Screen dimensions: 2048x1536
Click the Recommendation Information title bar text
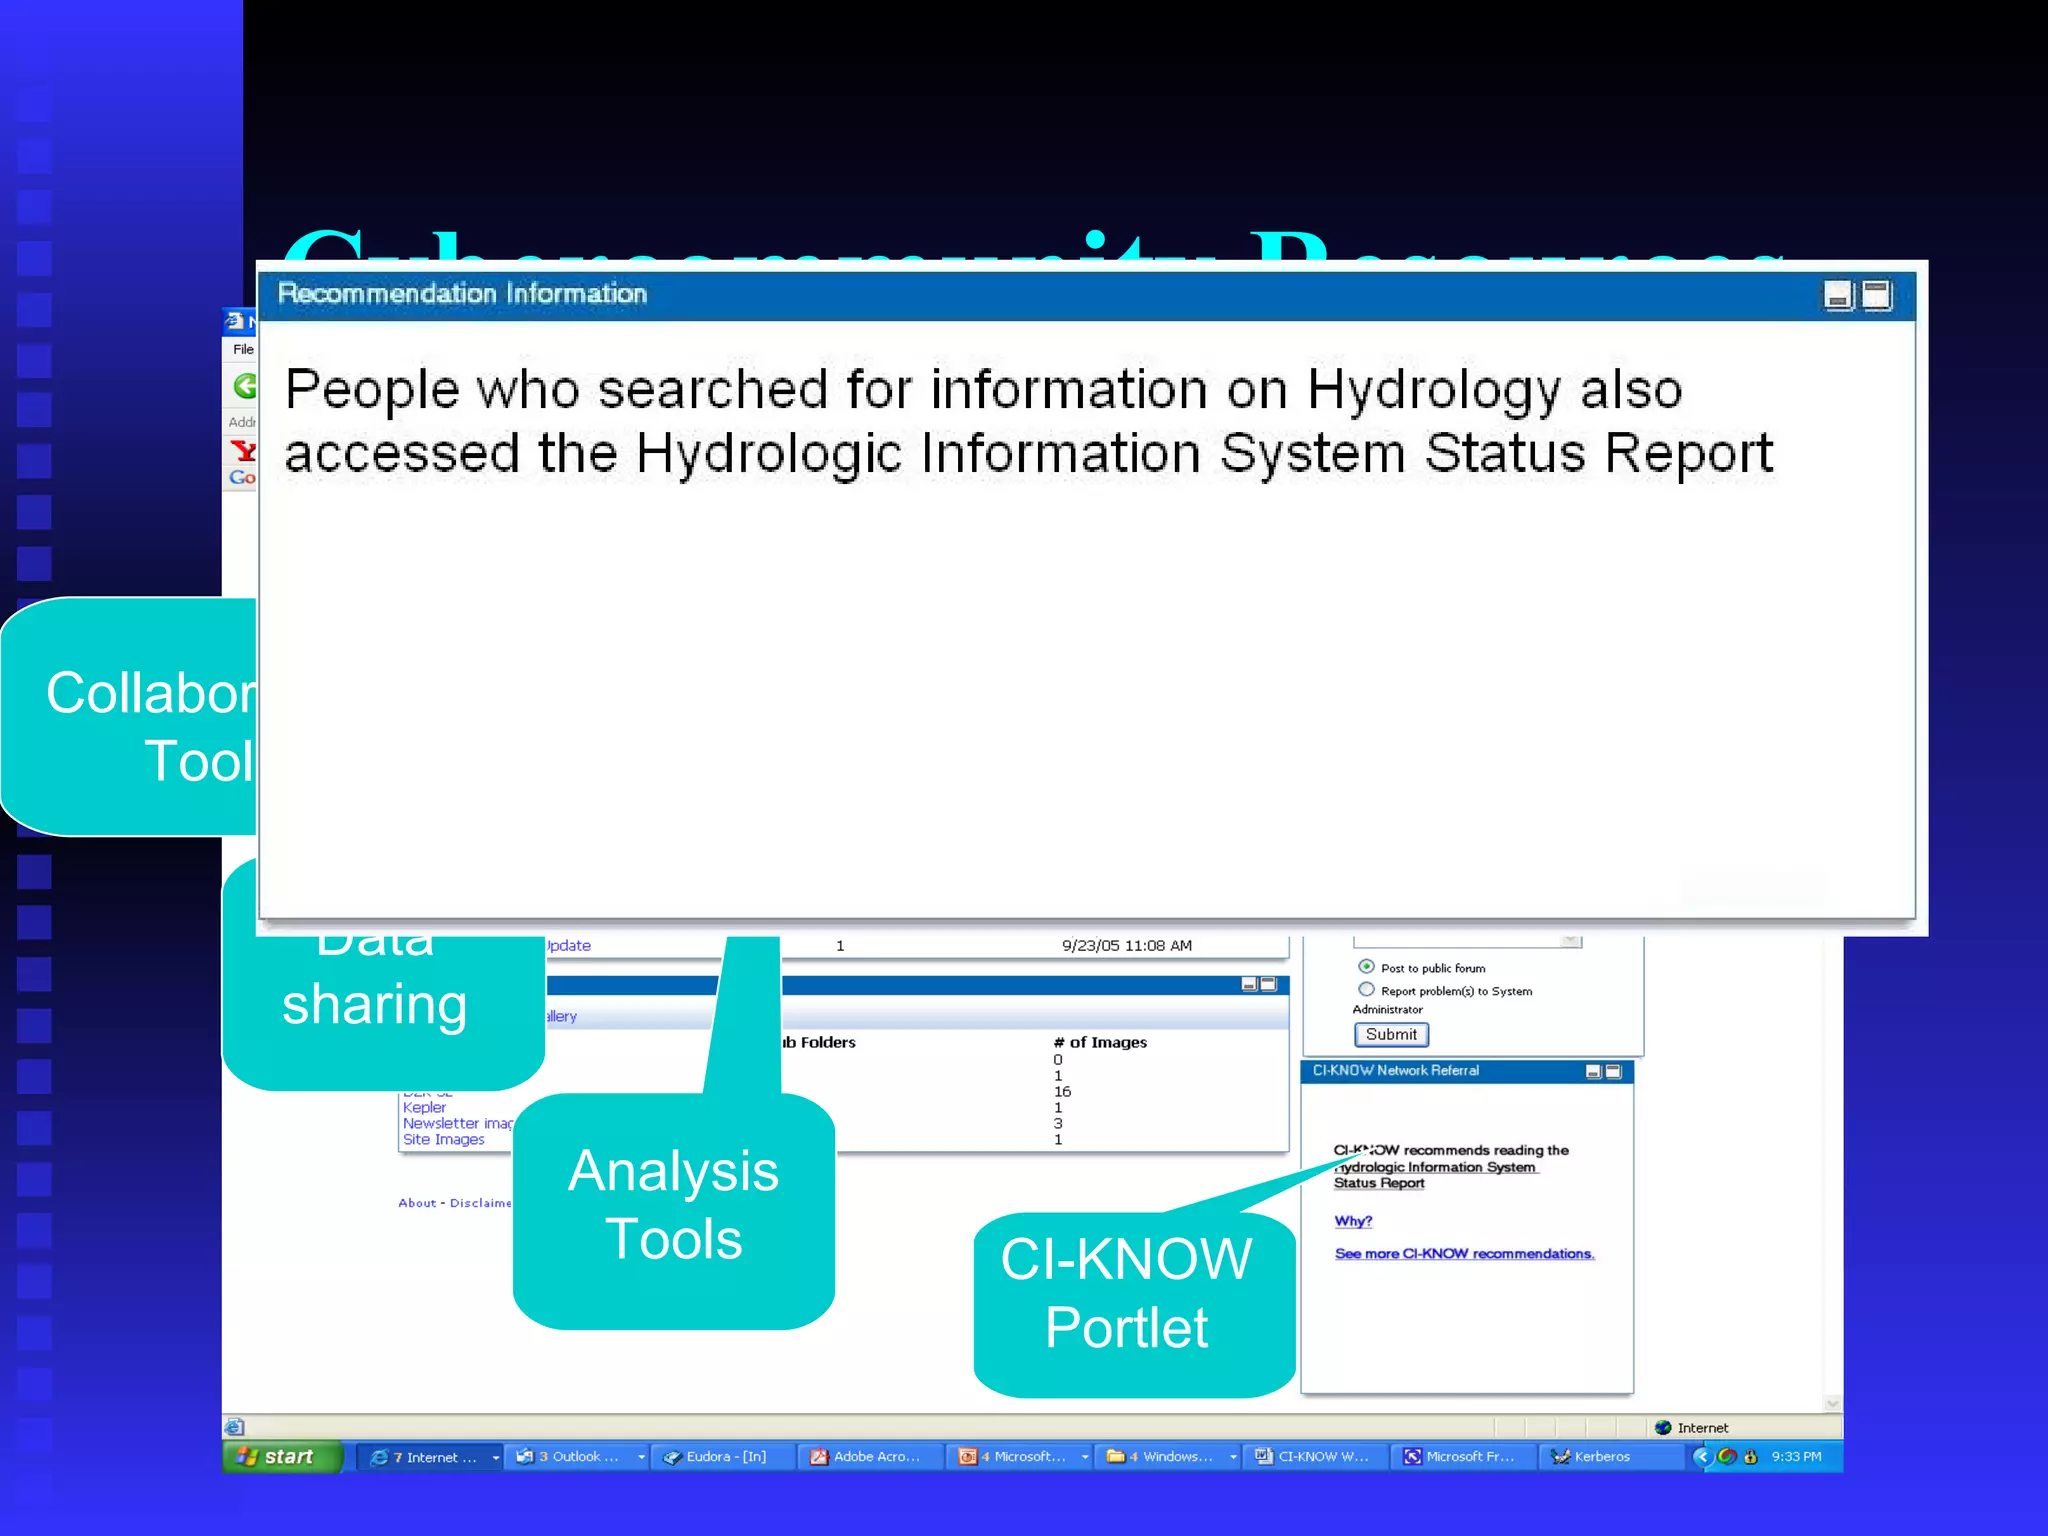click(x=462, y=294)
